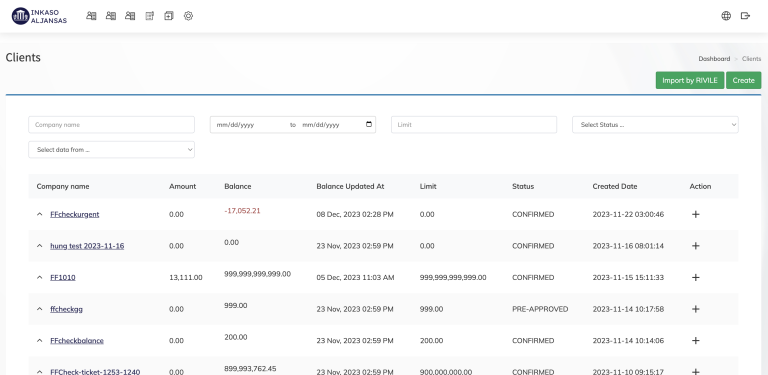Toggle the FFcheckbalance row chevron
This screenshot has height=375, width=768.
point(40,341)
